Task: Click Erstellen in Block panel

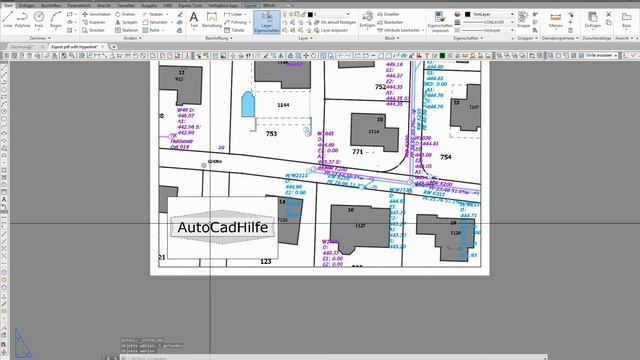Action: point(388,14)
